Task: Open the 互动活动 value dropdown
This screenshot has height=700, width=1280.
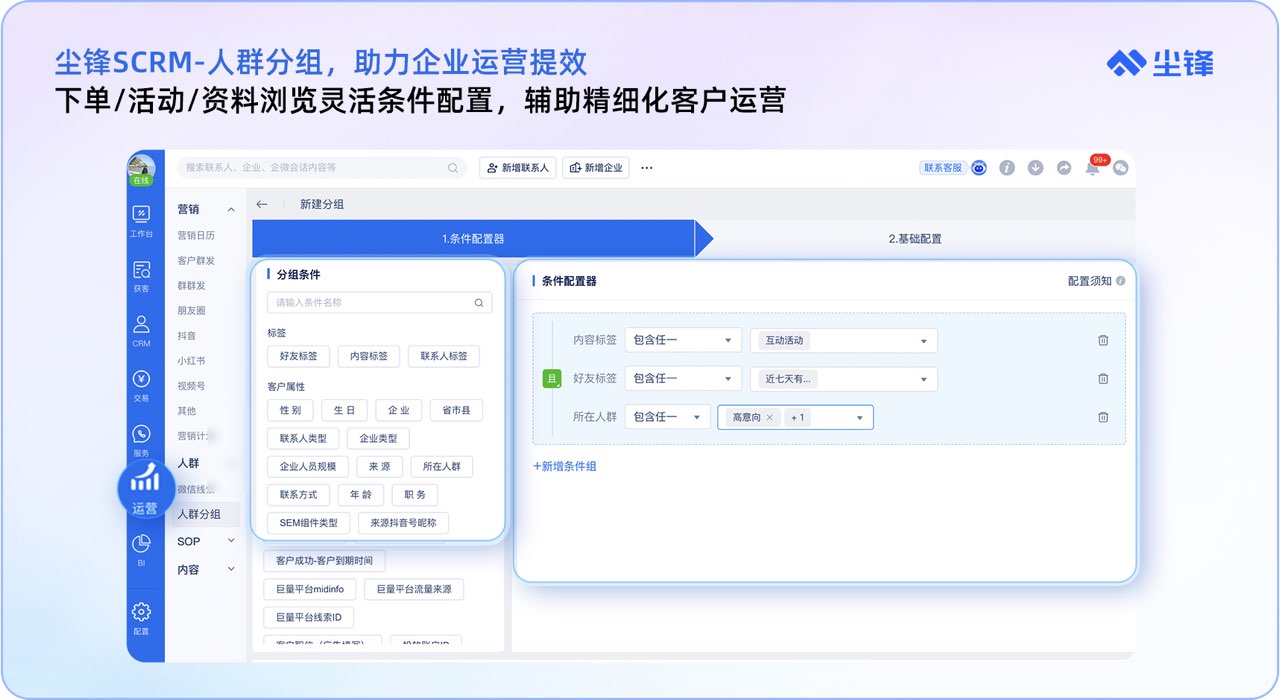Action: [x=843, y=340]
